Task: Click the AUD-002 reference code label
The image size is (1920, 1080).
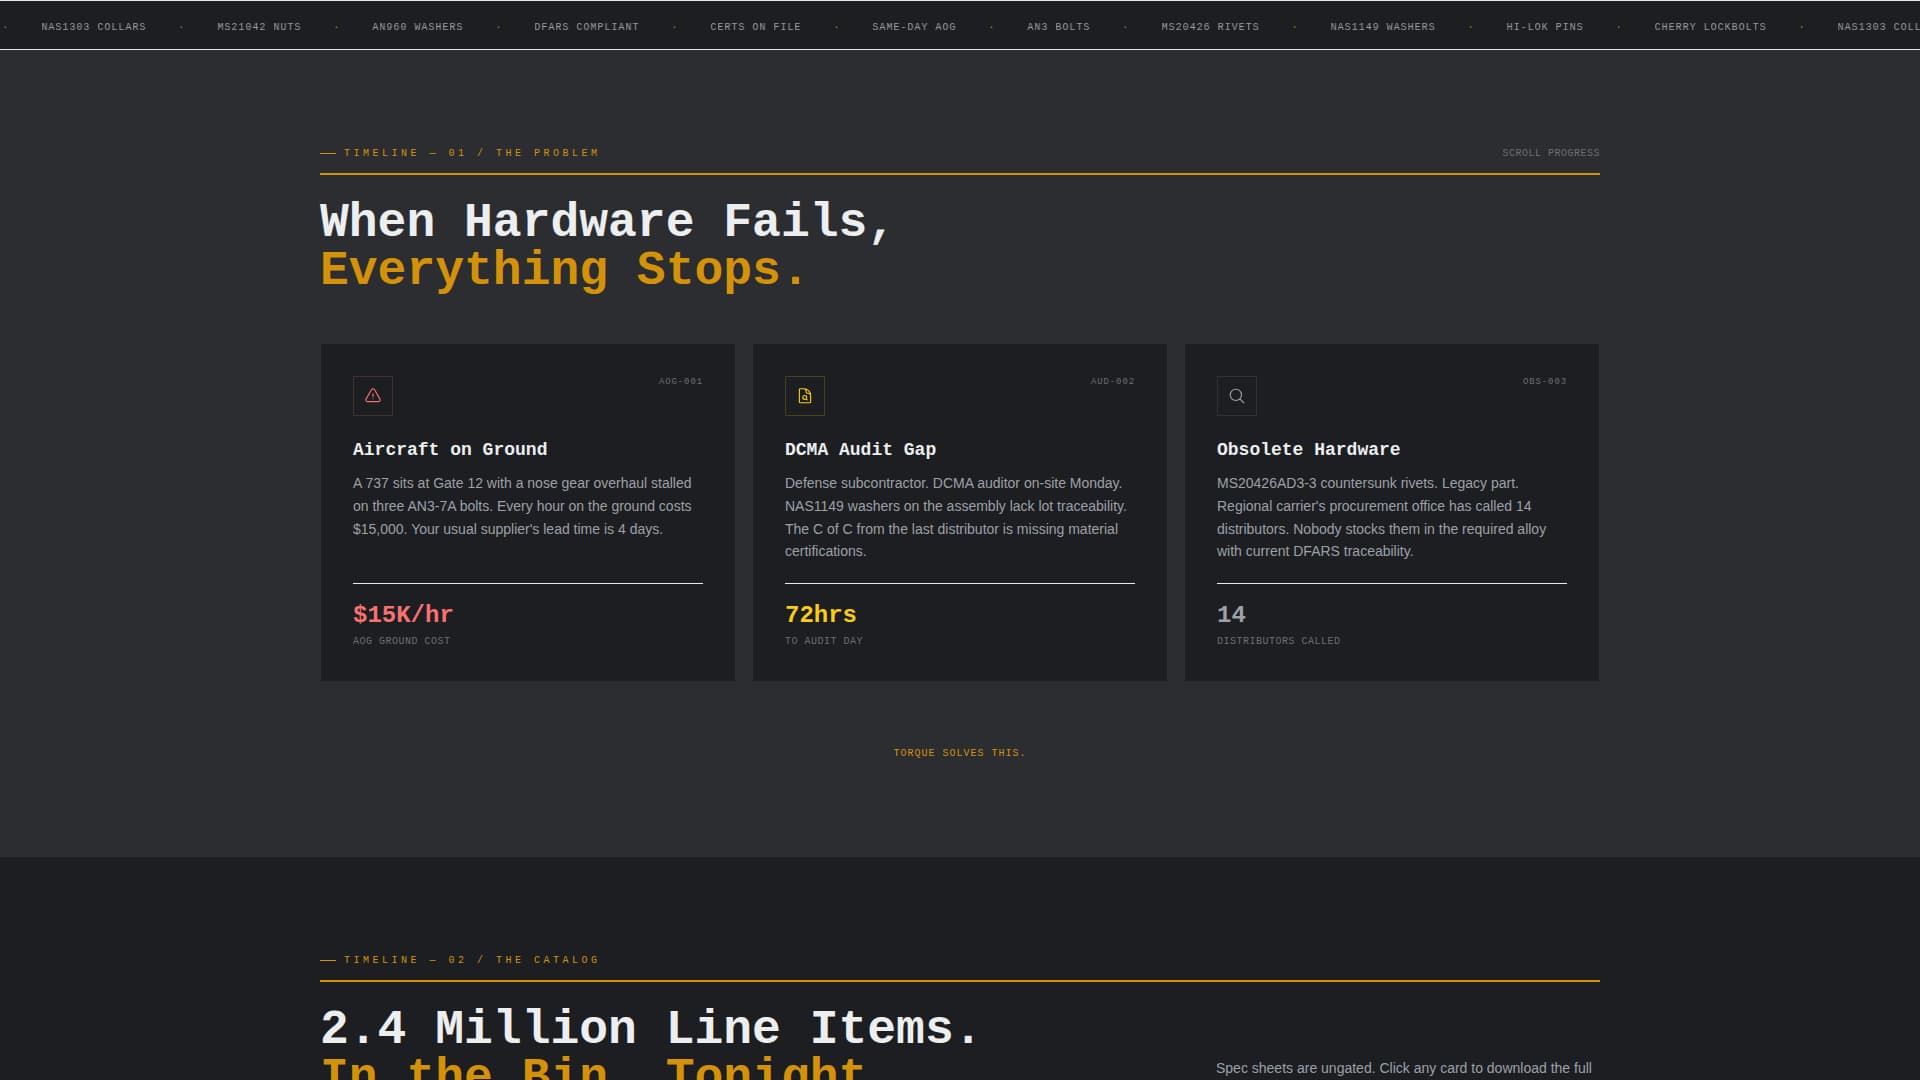Action: pos(1113,381)
